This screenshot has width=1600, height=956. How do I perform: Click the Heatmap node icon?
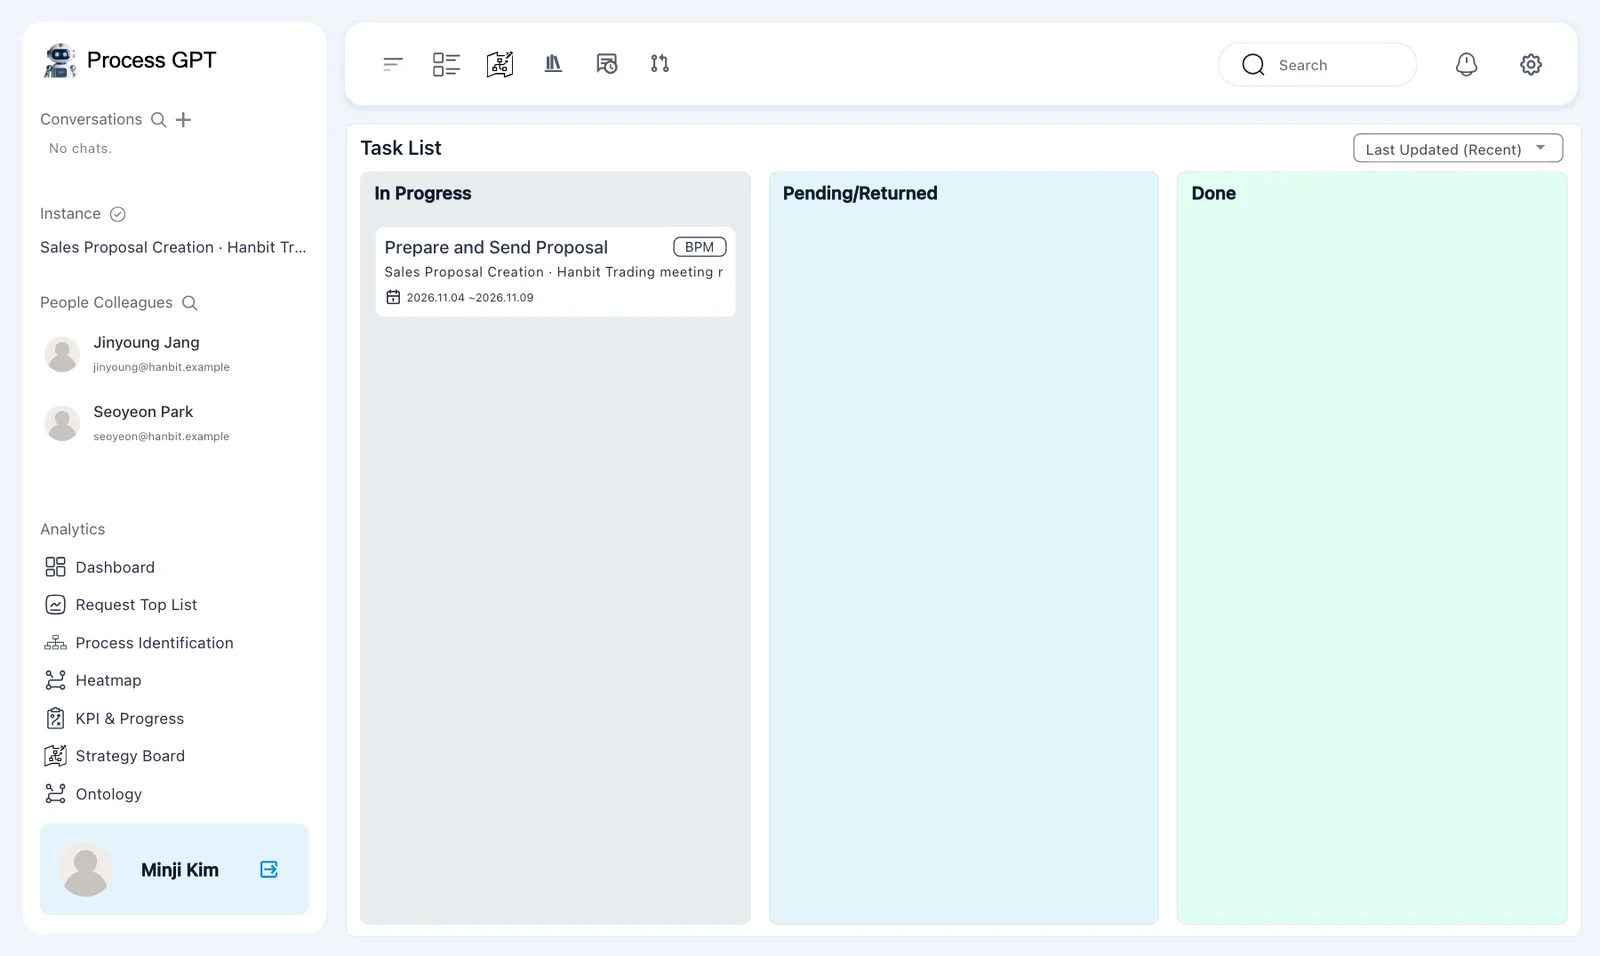point(55,680)
